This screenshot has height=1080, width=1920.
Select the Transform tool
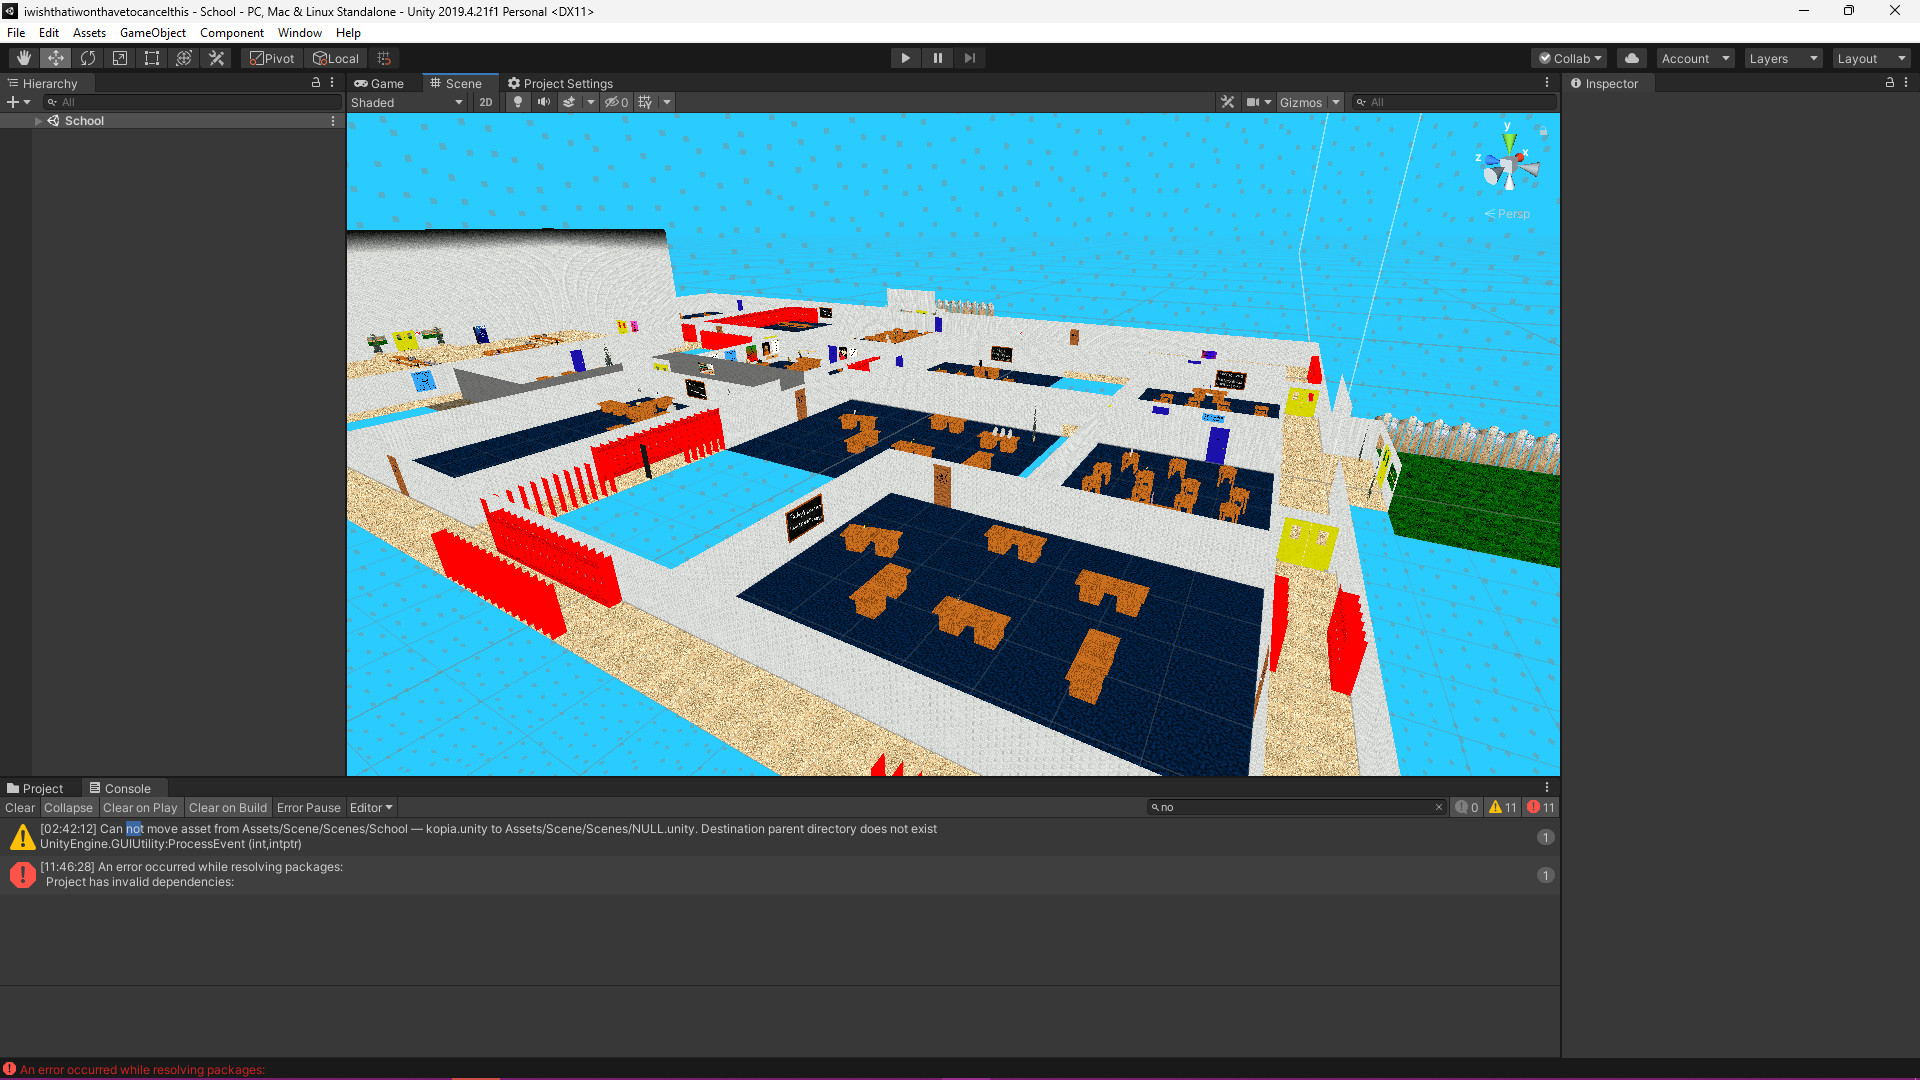coord(183,57)
